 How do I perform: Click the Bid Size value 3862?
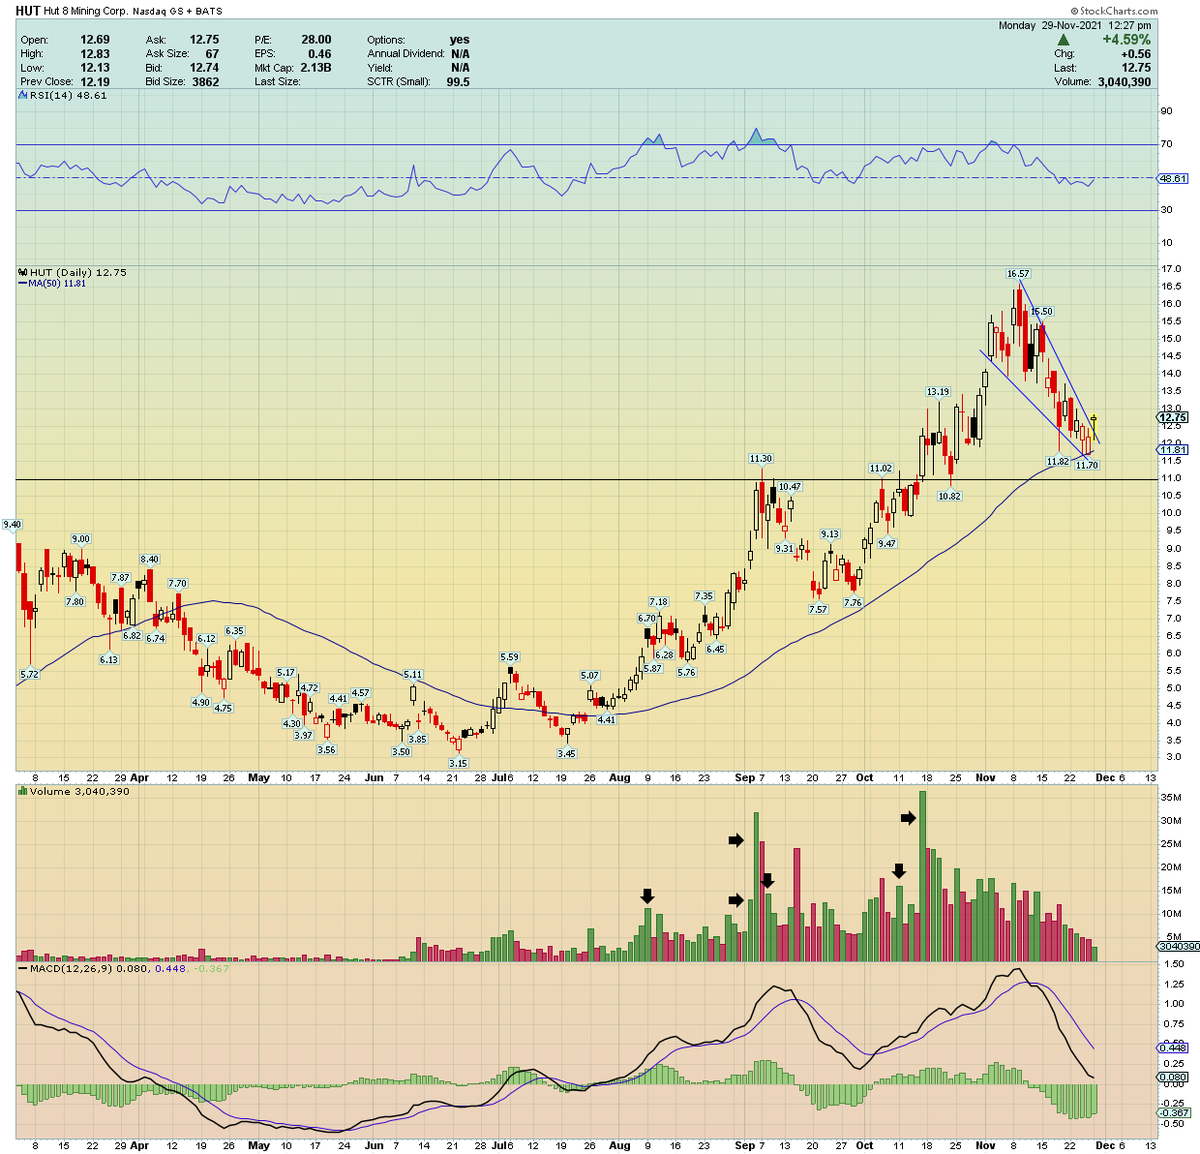pyautogui.click(x=205, y=82)
